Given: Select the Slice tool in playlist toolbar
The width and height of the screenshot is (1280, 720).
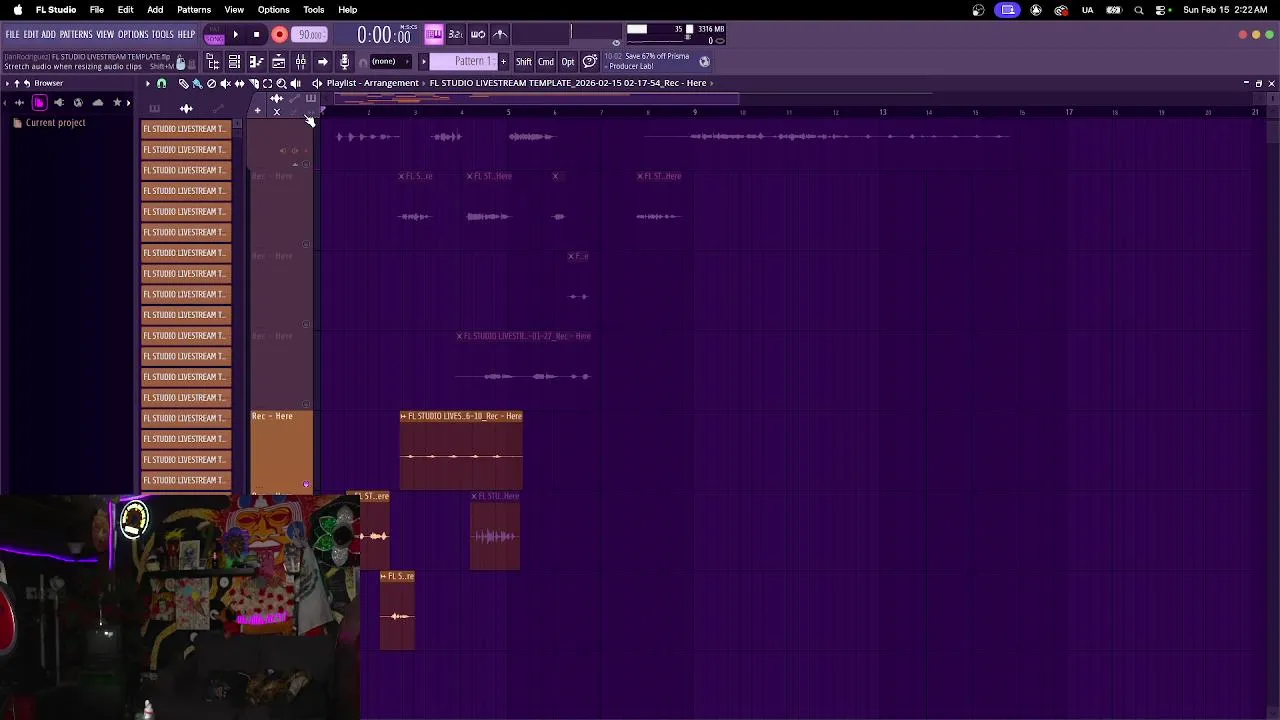Looking at the screenshot, I should point(254,83).
